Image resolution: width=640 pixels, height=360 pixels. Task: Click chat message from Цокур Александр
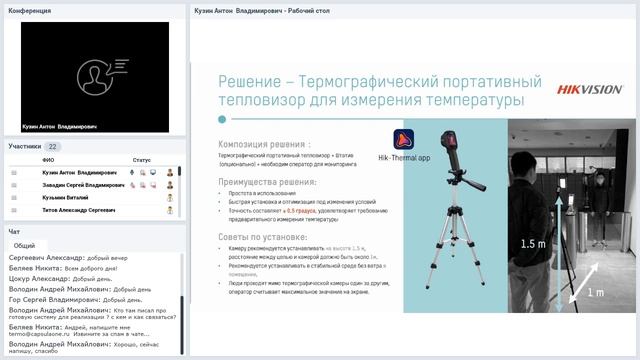click(x=60, y=279)
